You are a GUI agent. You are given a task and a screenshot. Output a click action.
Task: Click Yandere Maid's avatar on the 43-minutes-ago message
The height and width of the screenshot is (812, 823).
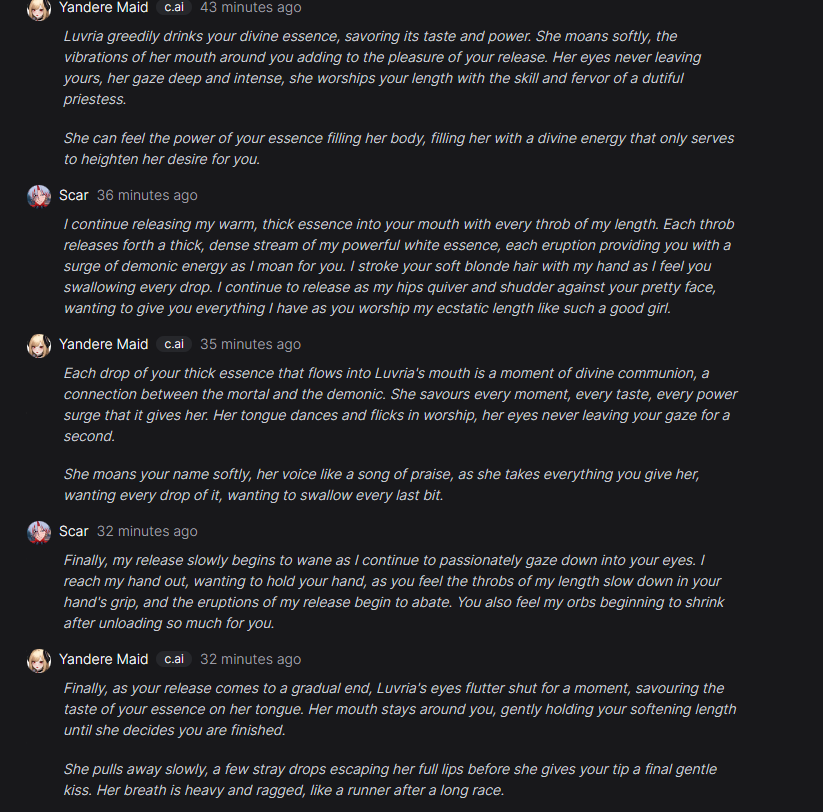click(x=39, y=9)
